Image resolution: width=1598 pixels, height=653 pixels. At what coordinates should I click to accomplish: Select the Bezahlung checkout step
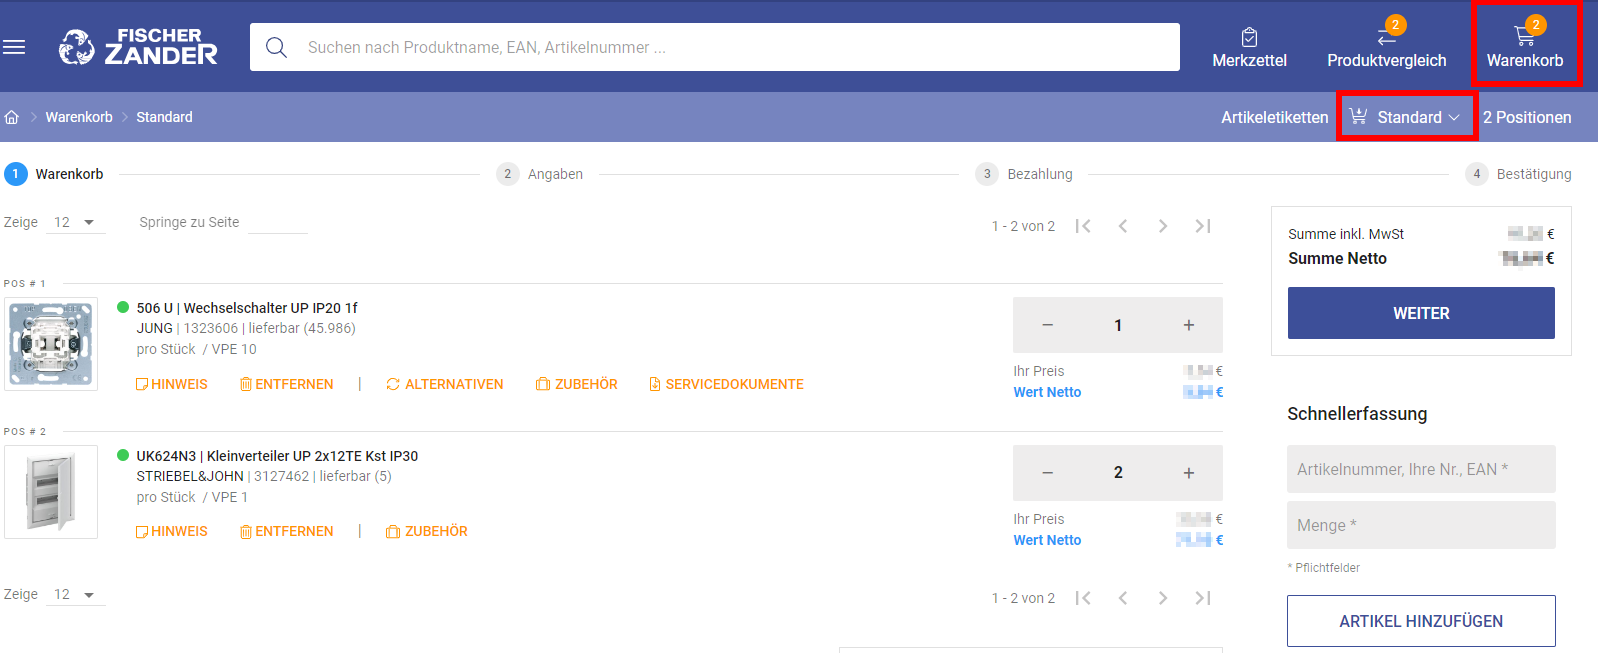click(1024, 174)
